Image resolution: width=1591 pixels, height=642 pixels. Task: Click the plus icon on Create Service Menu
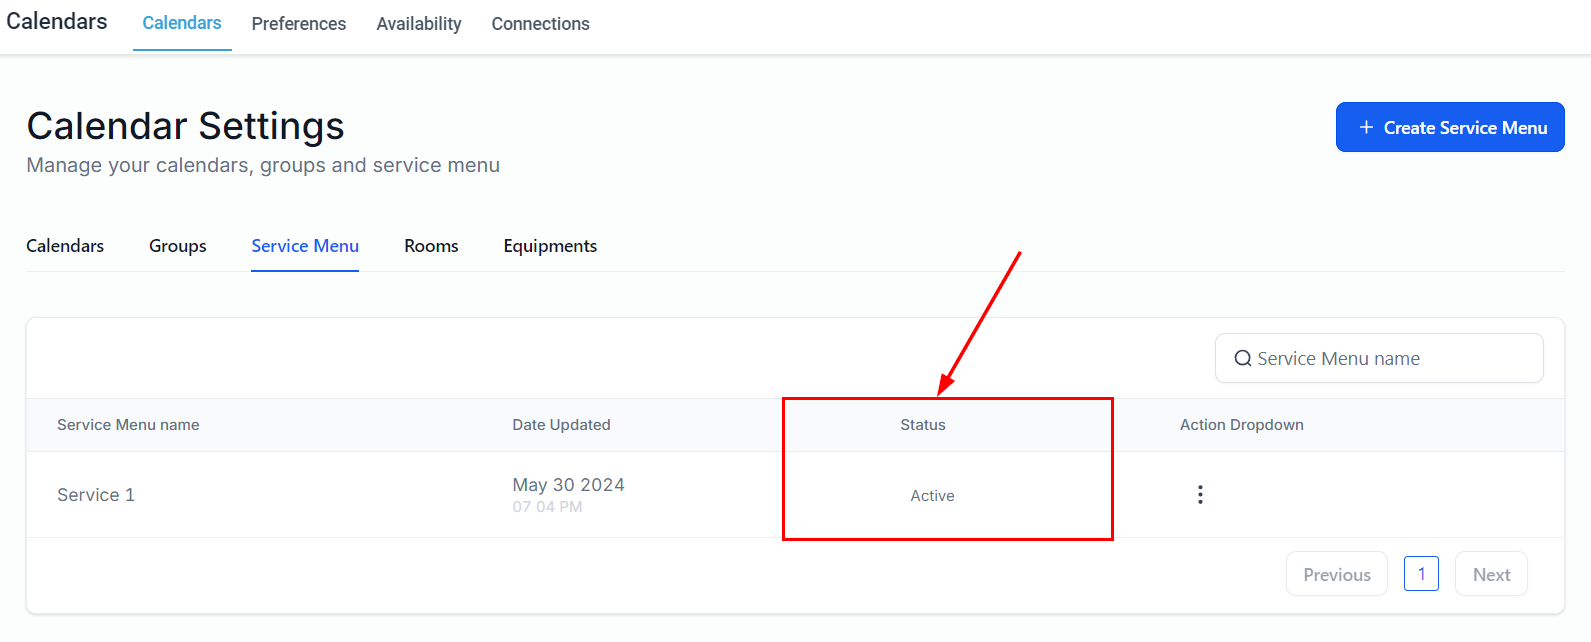pyautogui.click(x=1366, y=128)
